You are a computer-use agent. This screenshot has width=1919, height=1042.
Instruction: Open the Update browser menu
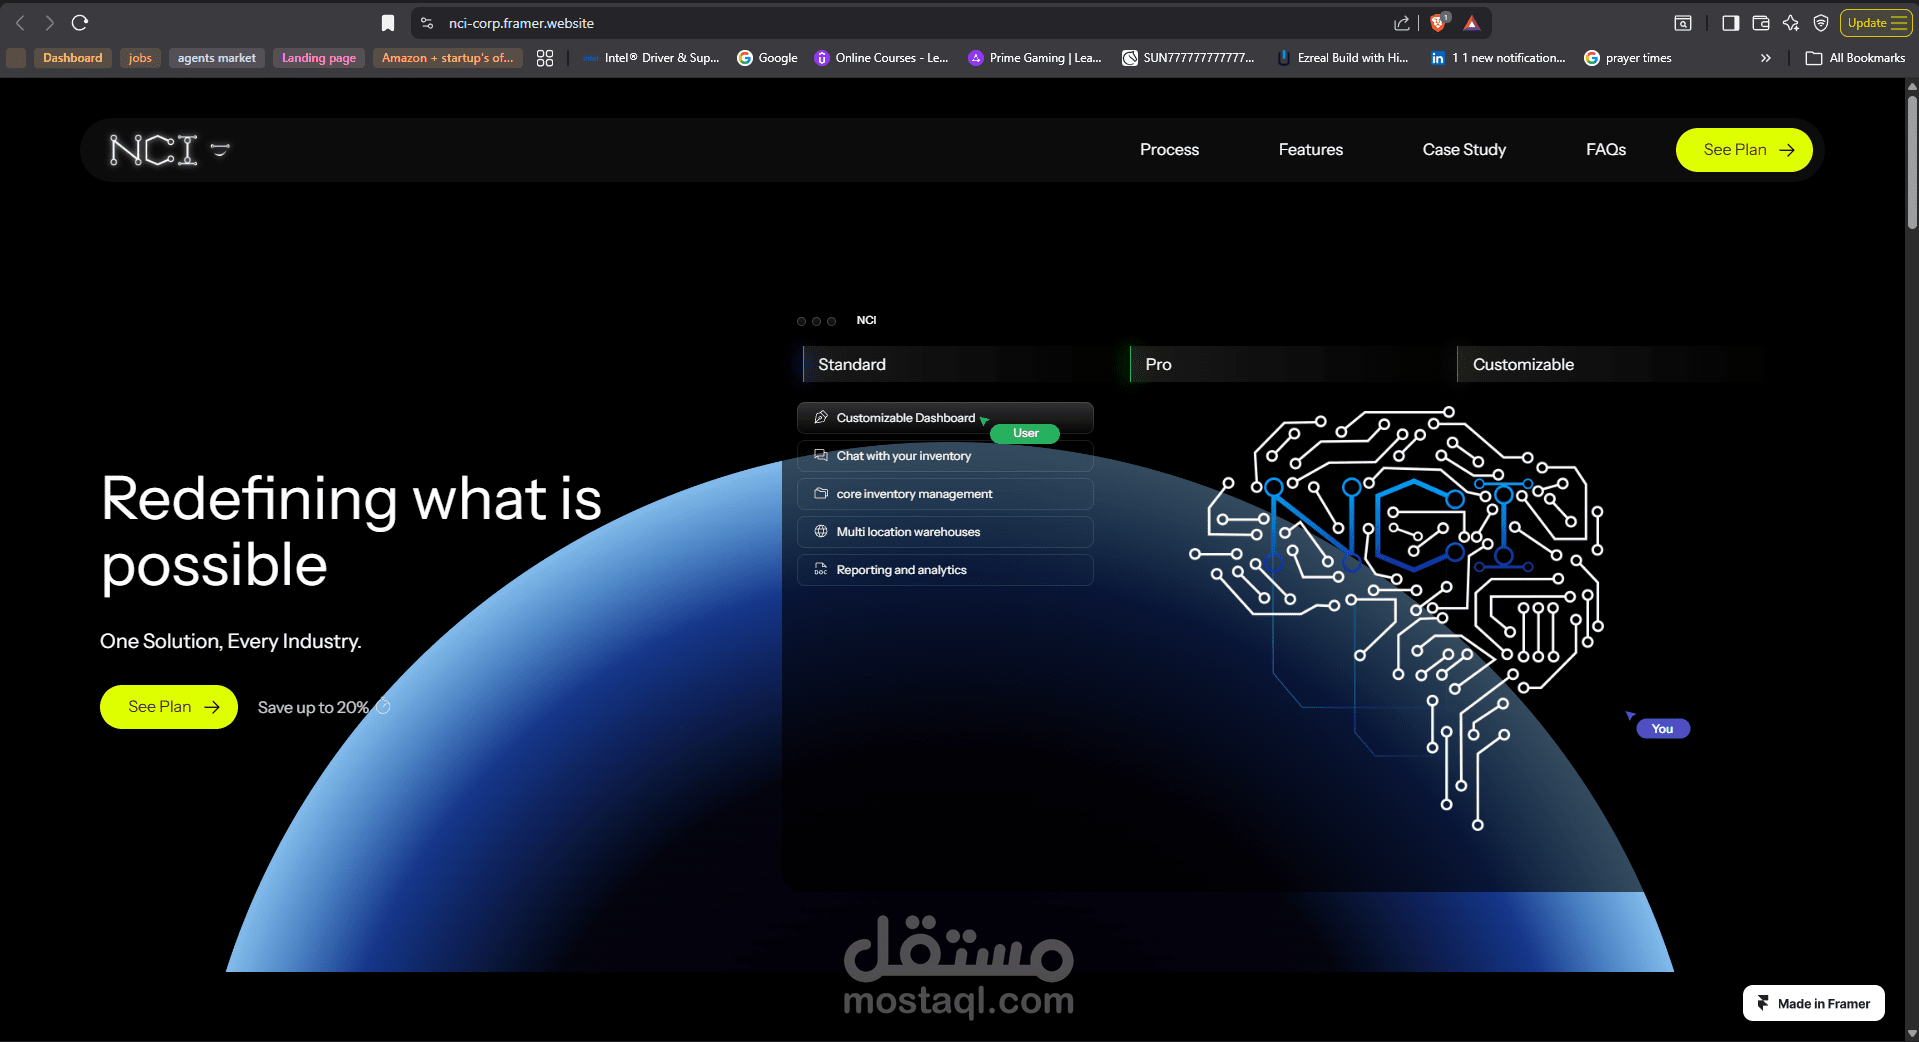[1876, 23]
